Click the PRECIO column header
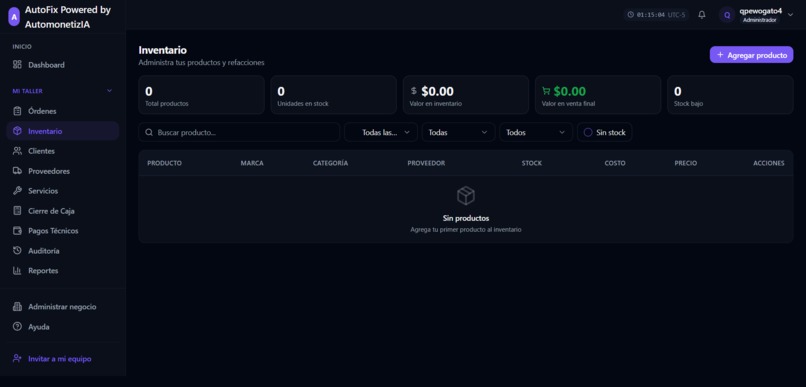 coord(686,163)
